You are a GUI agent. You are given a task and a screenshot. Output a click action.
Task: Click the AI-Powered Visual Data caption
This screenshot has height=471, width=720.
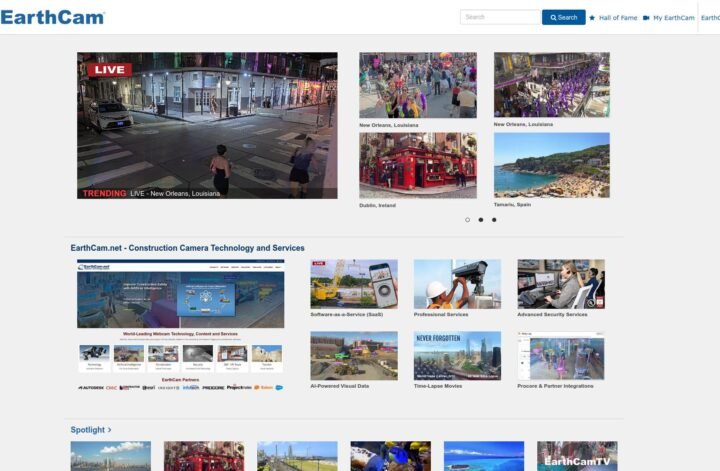coord(340,386)
